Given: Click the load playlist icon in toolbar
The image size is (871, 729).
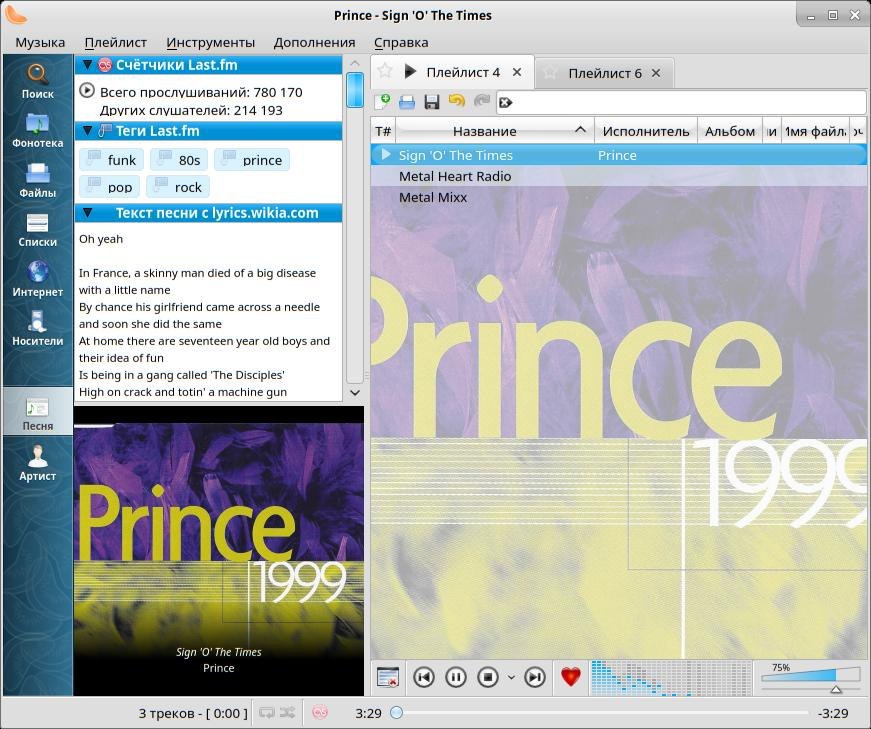Looking at the screenshot, I should (x=407, y=102).
